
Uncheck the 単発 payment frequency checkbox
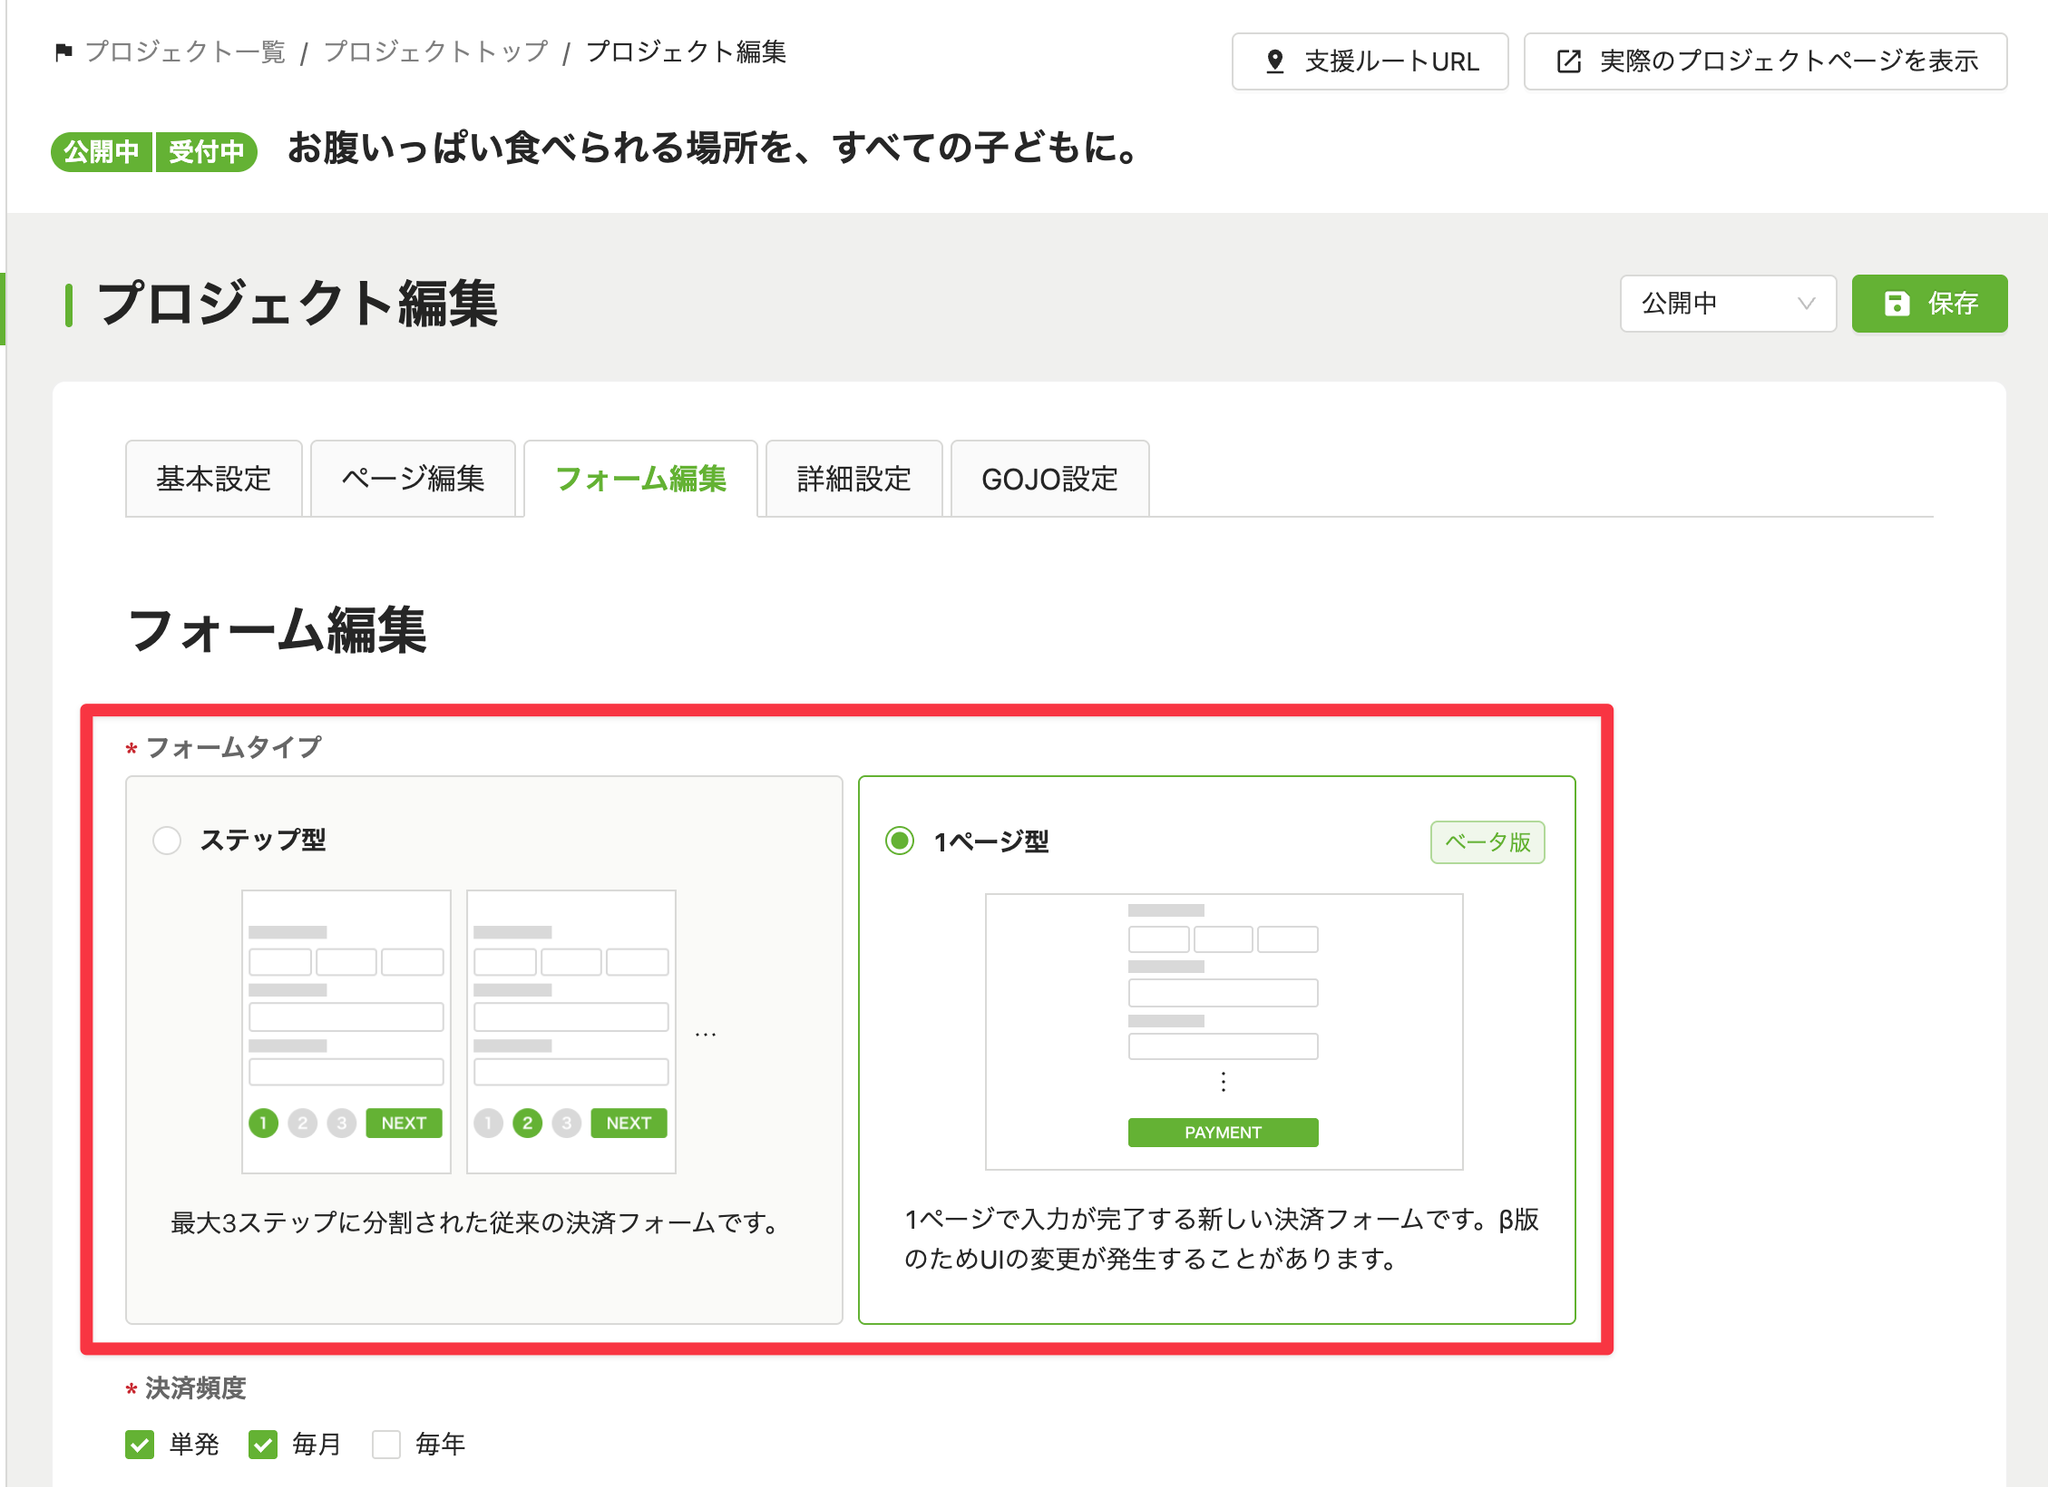(x=140, y=1444)
